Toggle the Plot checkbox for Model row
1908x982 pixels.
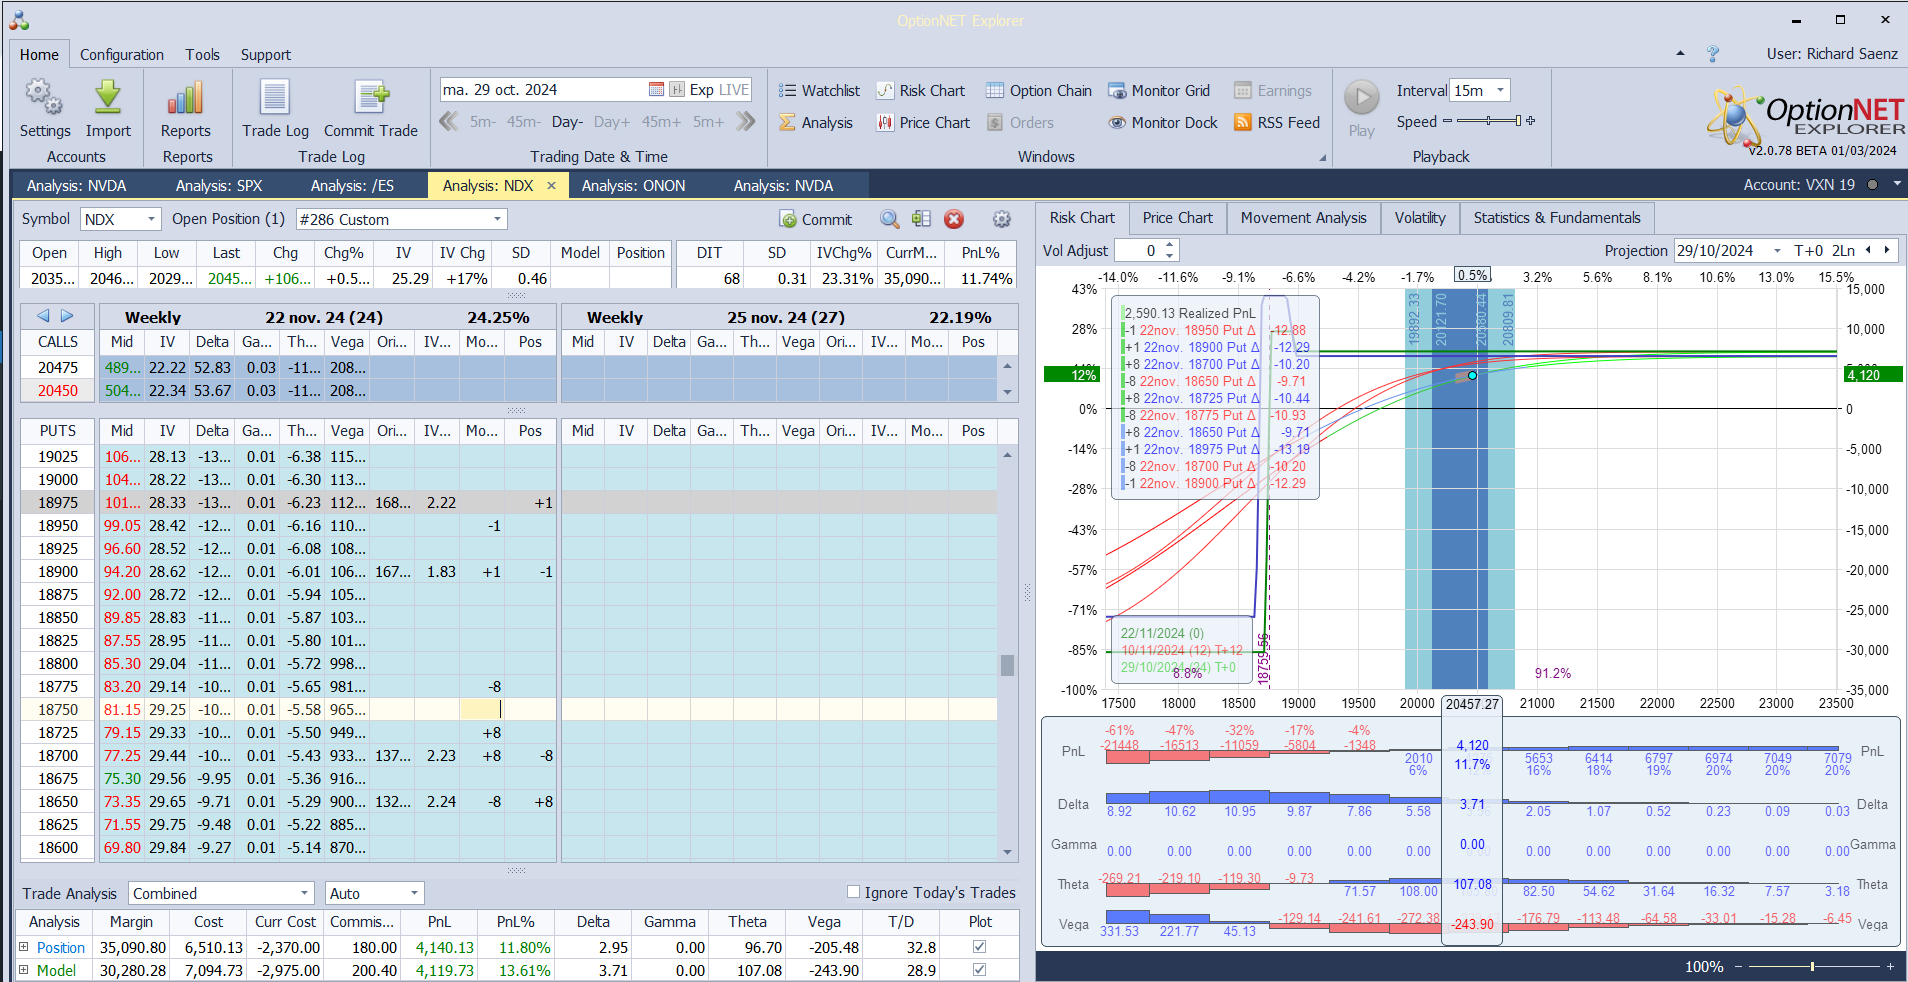click(979, 970)
